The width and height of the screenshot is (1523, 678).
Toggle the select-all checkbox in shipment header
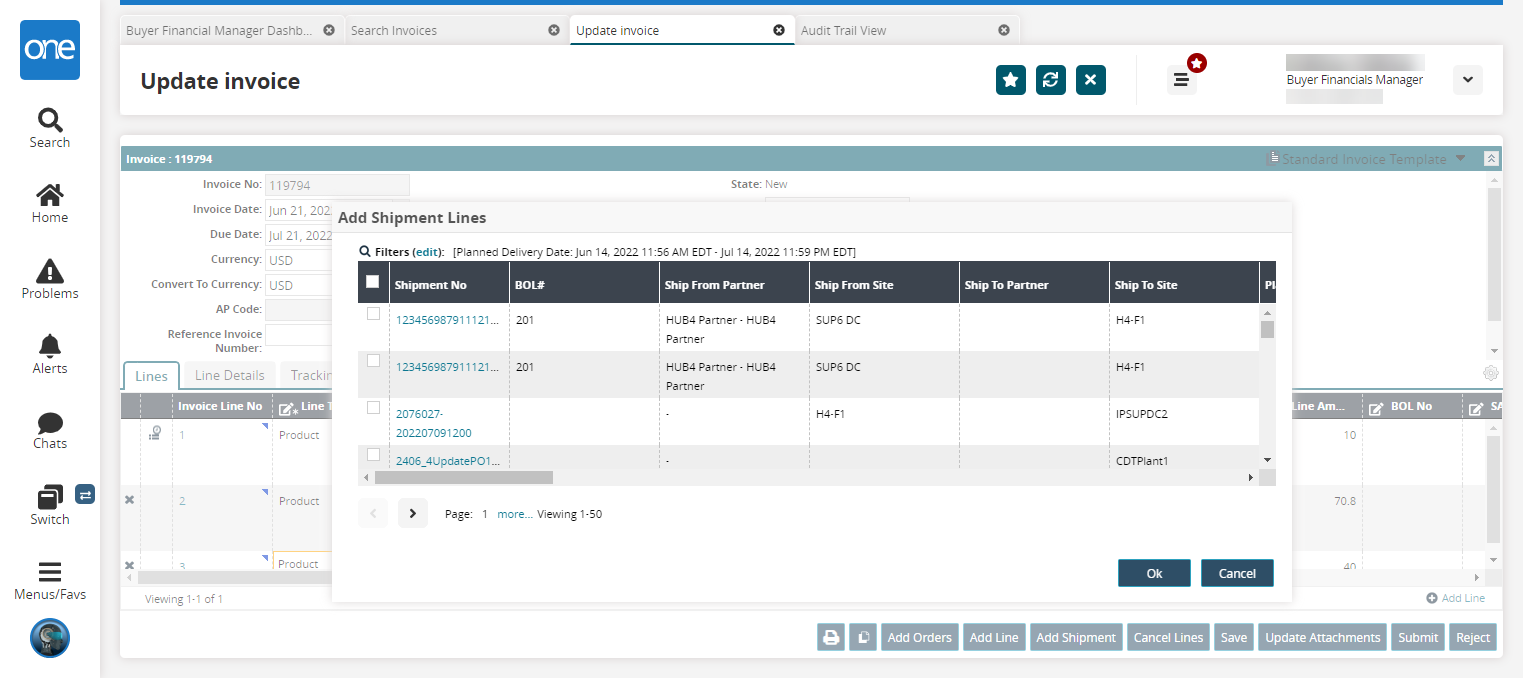[x=373, y=282]
